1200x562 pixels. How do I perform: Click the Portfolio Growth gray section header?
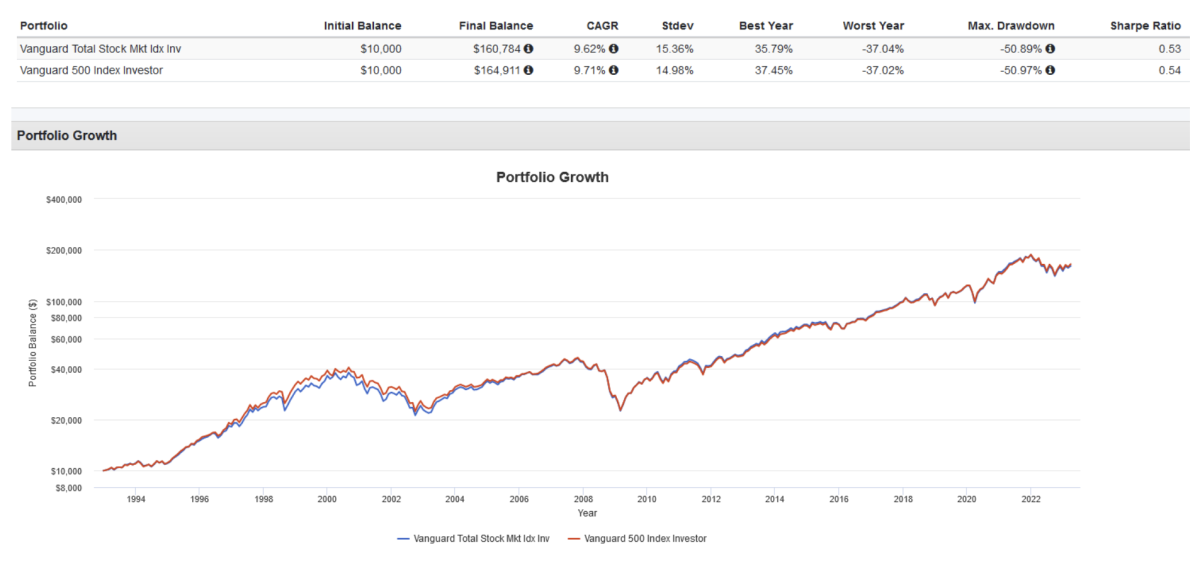click(x=600, y=136)
